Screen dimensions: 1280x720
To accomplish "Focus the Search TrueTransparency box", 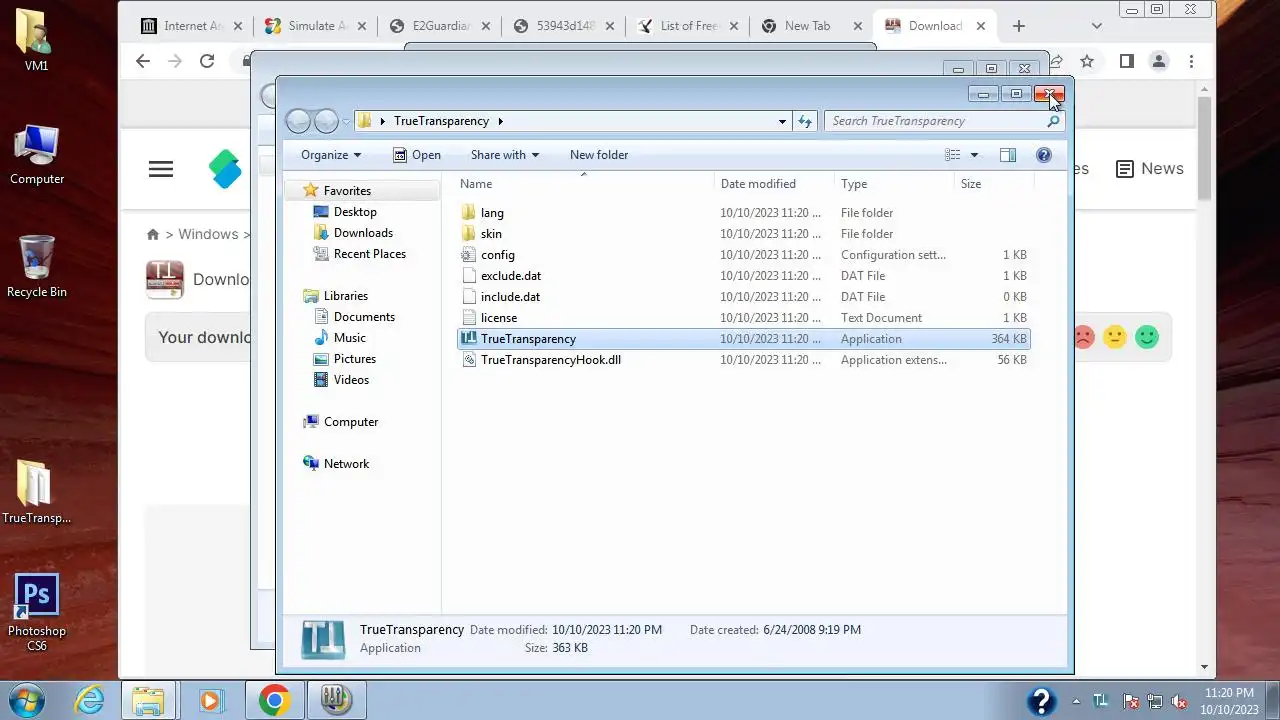I will (944, 121).
